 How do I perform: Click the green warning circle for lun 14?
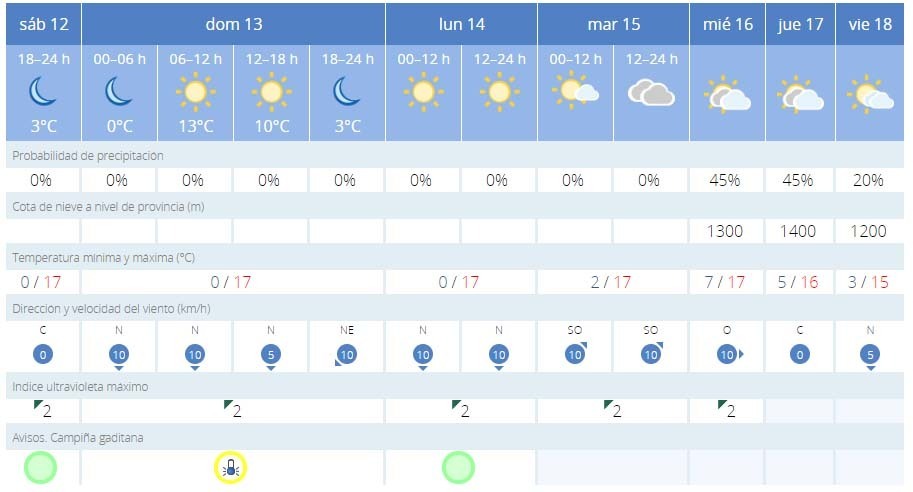click(458, 467)
